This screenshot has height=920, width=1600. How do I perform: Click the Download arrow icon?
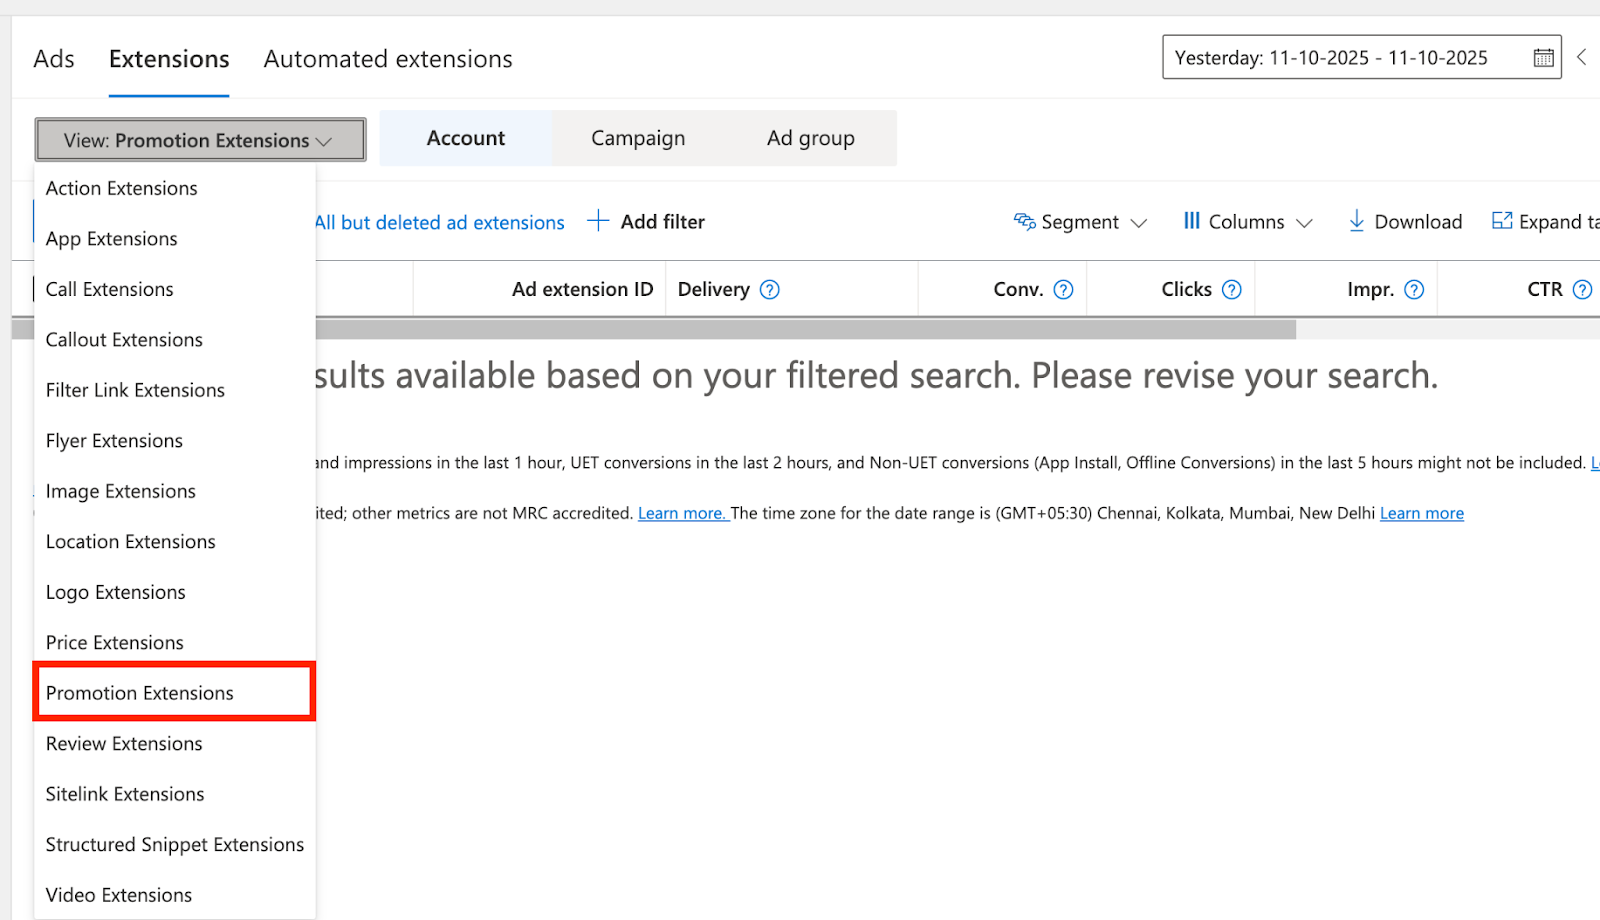(1356, 221)
